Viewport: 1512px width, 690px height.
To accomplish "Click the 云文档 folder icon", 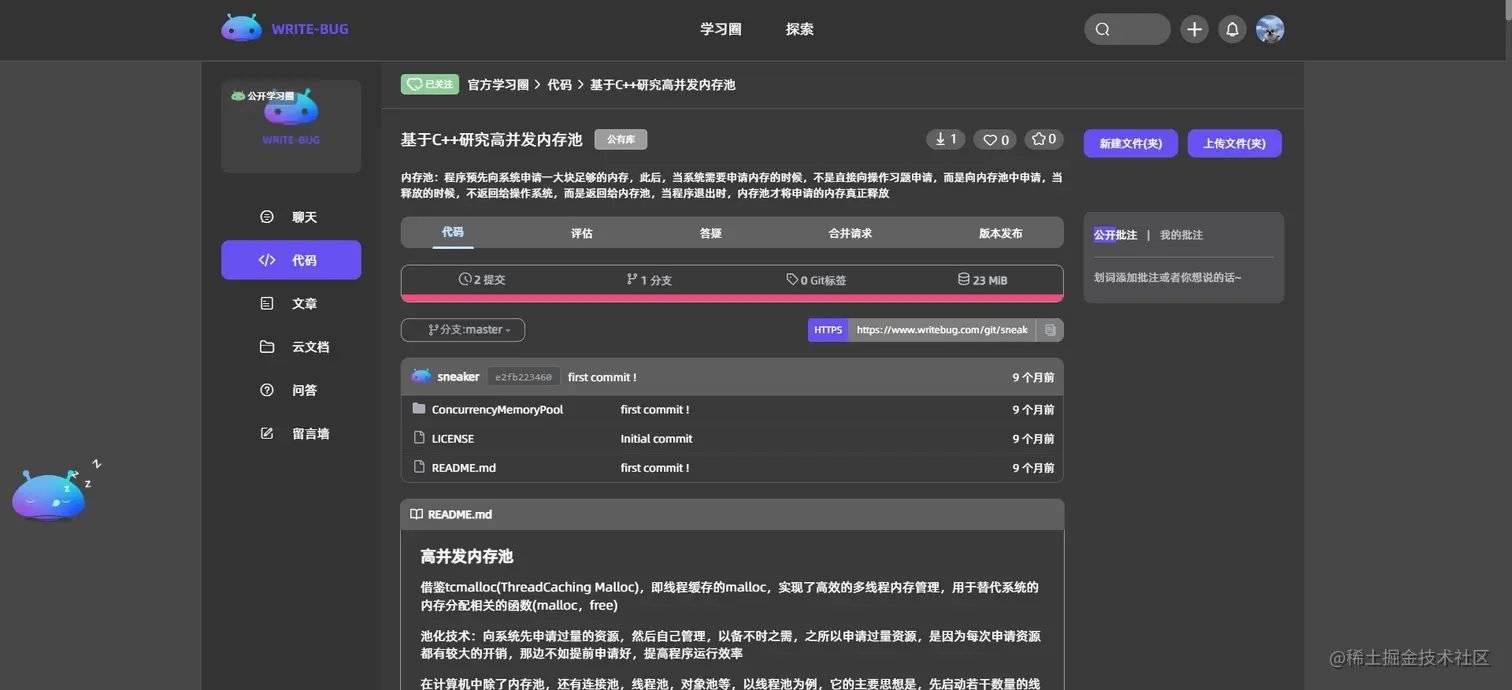I will coord(267,347).
